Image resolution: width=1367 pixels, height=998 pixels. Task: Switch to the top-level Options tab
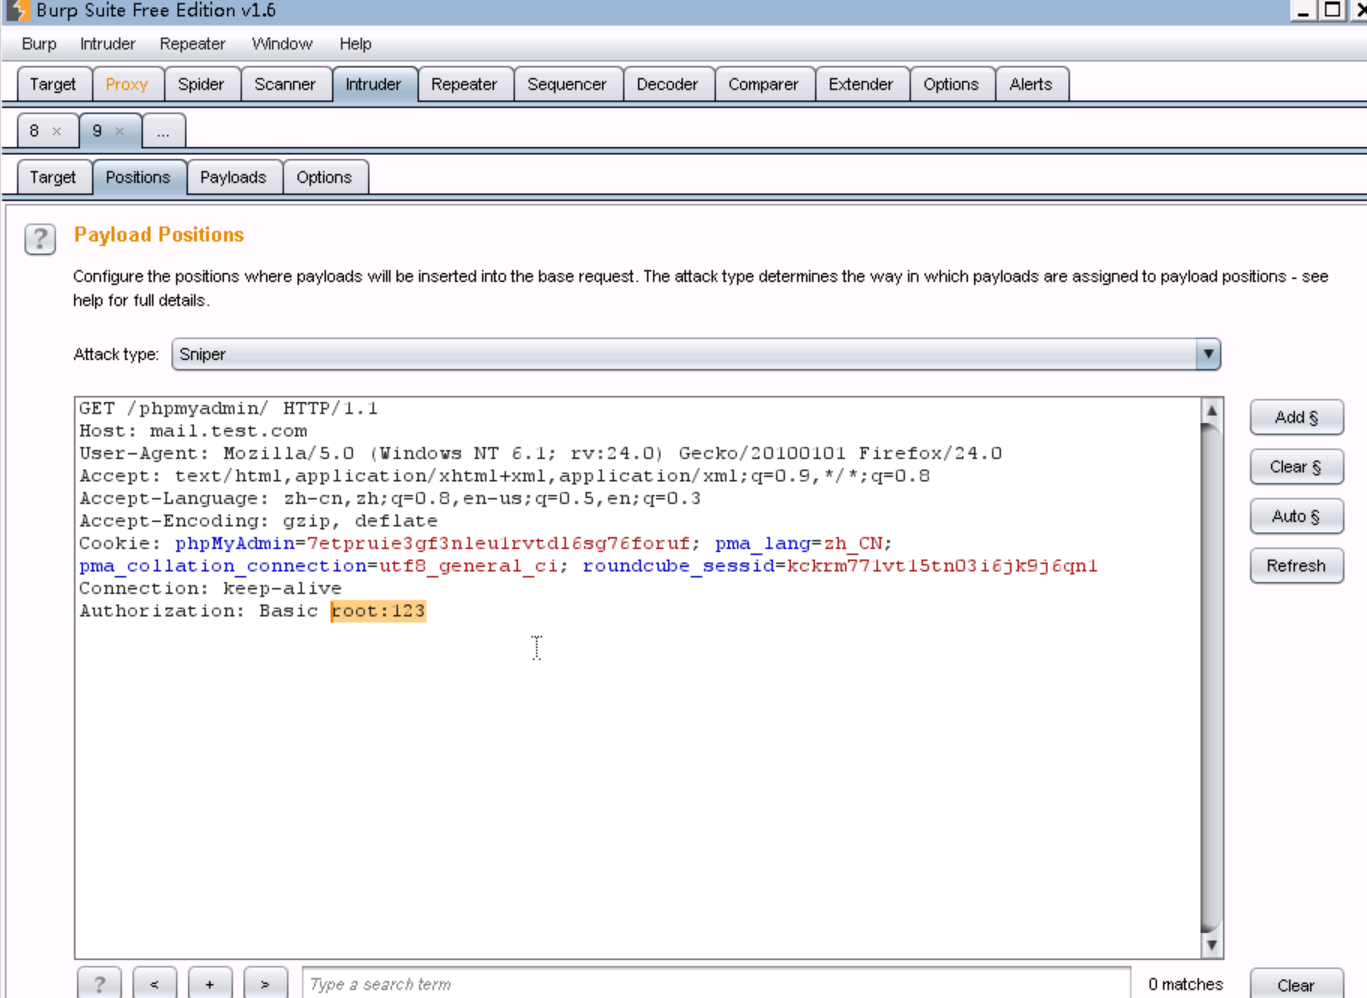[x=951, y=84]
